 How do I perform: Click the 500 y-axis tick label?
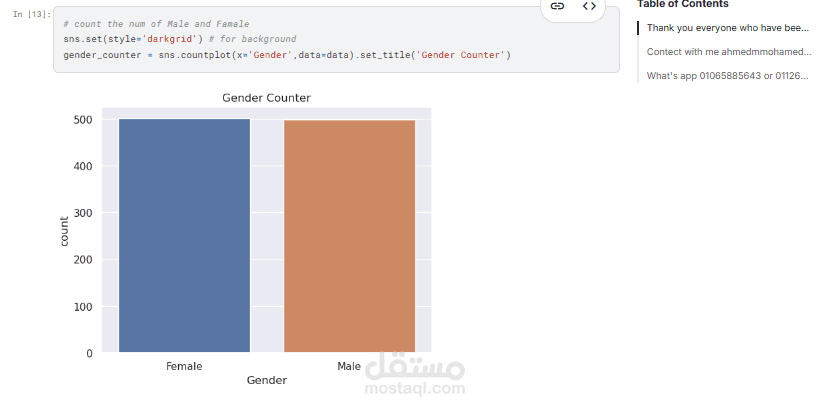click(83, 120)
